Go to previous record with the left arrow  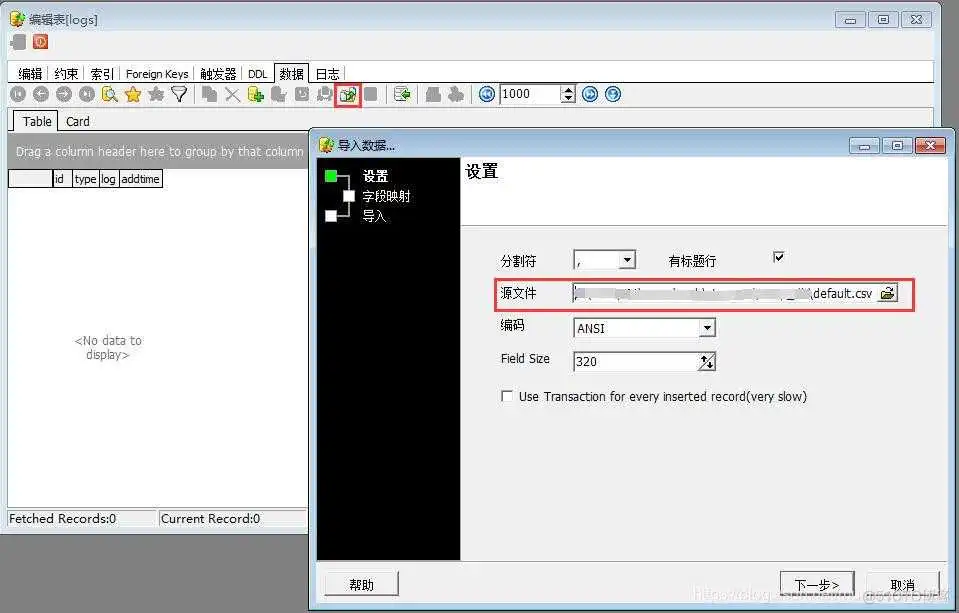coord(41,94)
